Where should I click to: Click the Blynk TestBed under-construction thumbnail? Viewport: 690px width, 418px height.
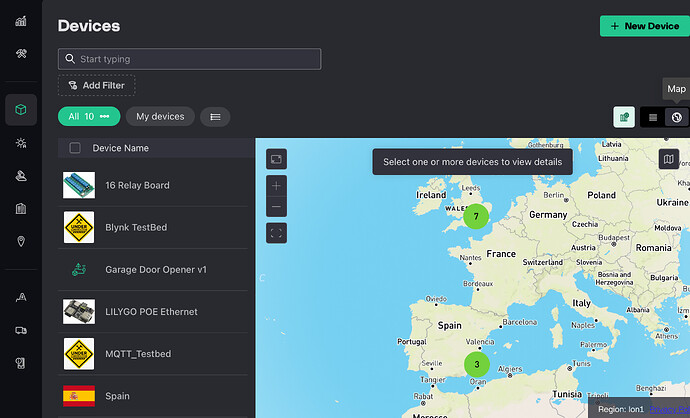[79, 227]
